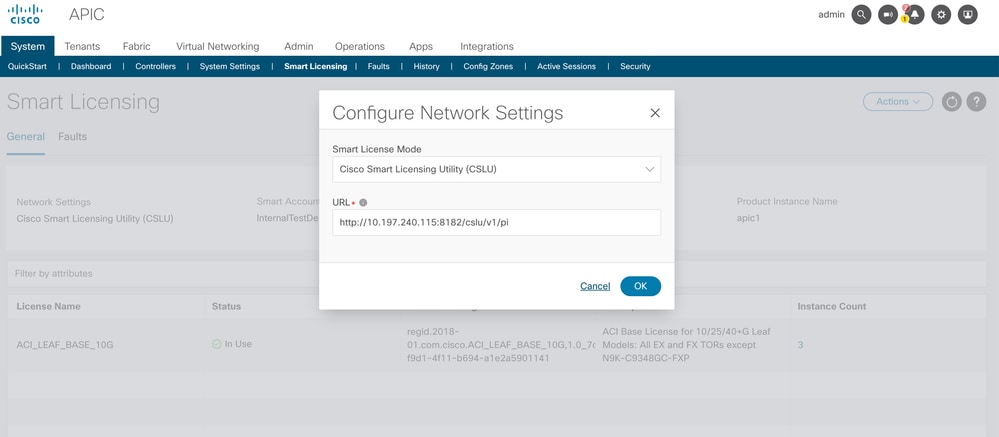Open the user profile icon
This screenshot has height=437, width=999.
click(x=967, y=15)
